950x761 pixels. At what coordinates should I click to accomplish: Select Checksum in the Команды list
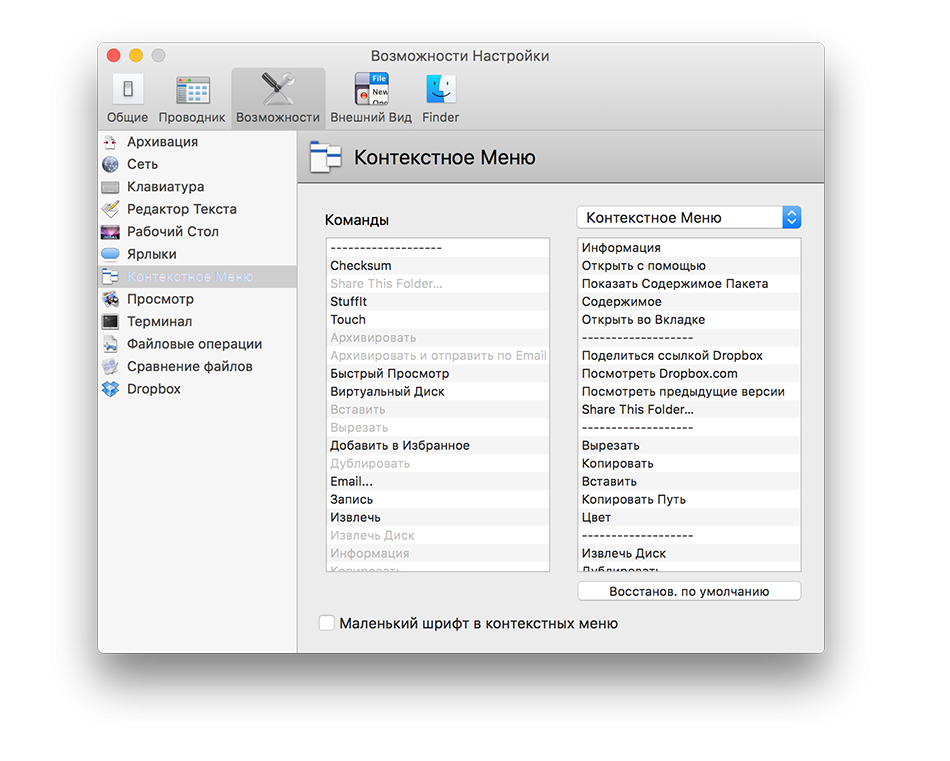pos(437,265)
